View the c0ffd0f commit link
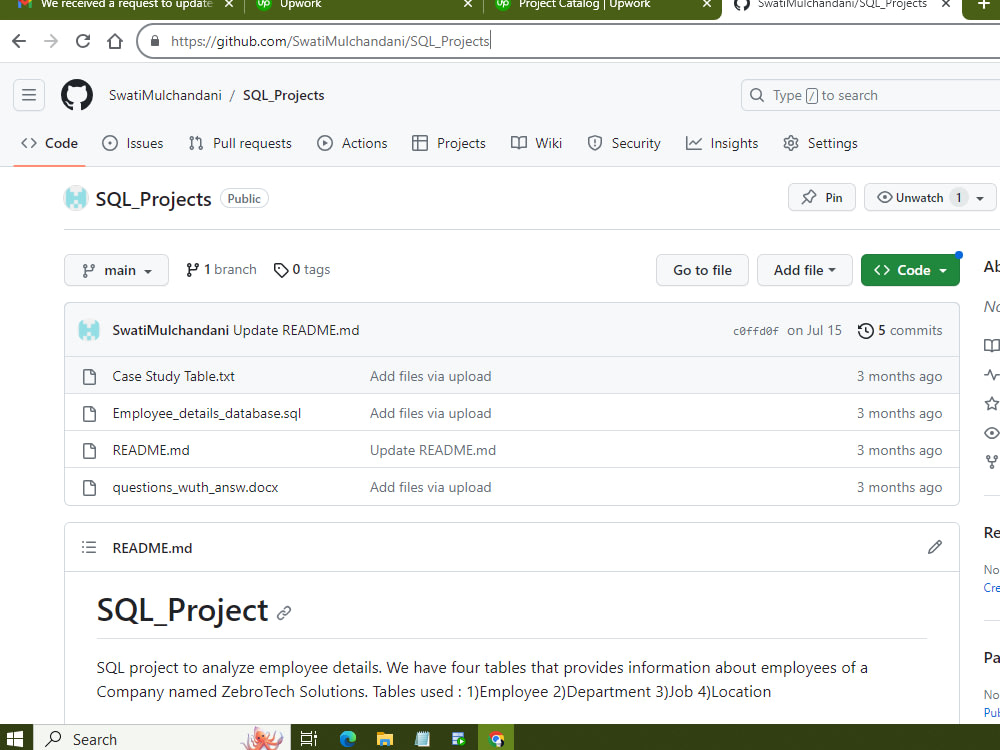This screenshot has height=750, width=1000. [756, 330]
